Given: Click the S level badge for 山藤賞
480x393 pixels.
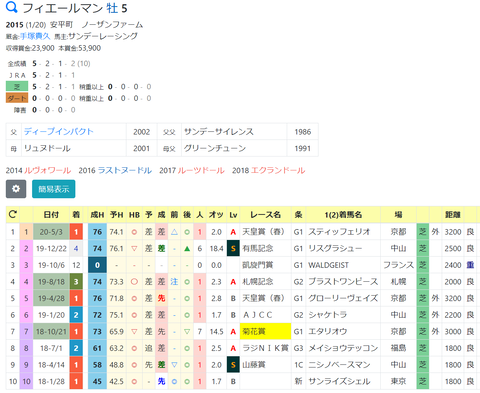Looking at the screenshot, I should (x=233, y=365).
